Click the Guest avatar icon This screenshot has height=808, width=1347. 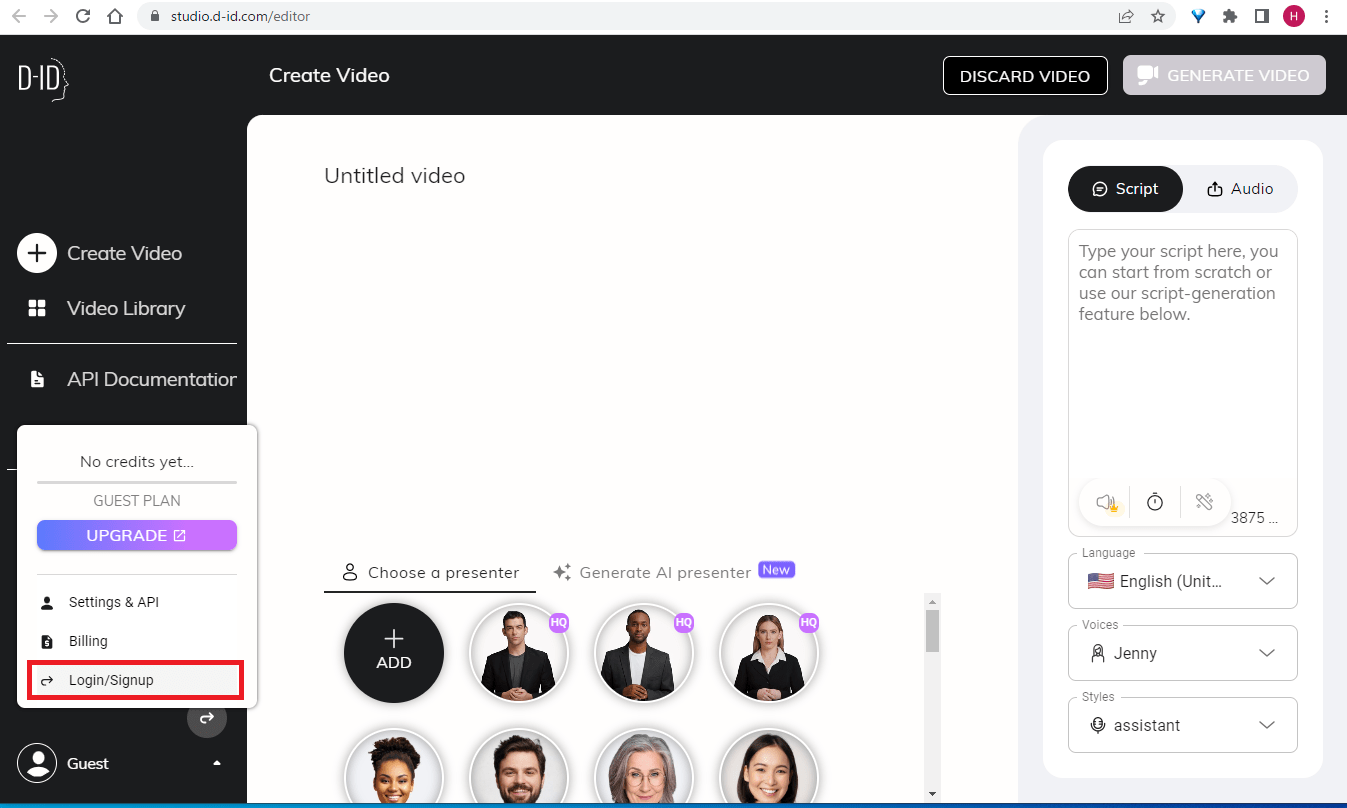click(x=38, y=763)
